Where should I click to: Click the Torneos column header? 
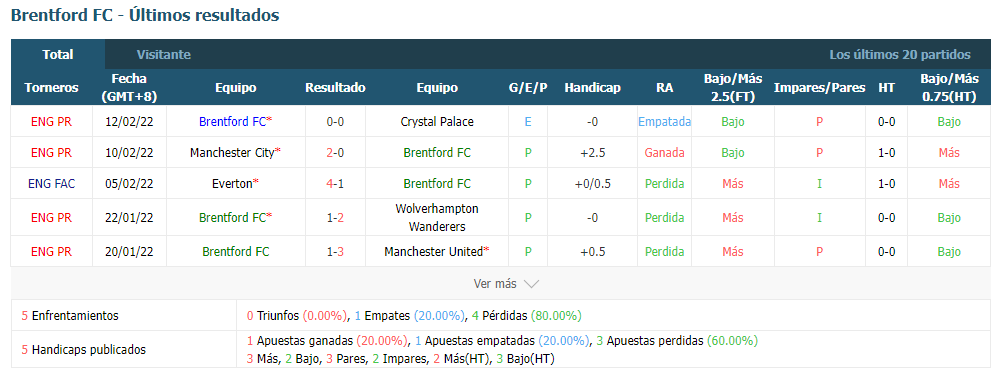[x=52, y=88]
